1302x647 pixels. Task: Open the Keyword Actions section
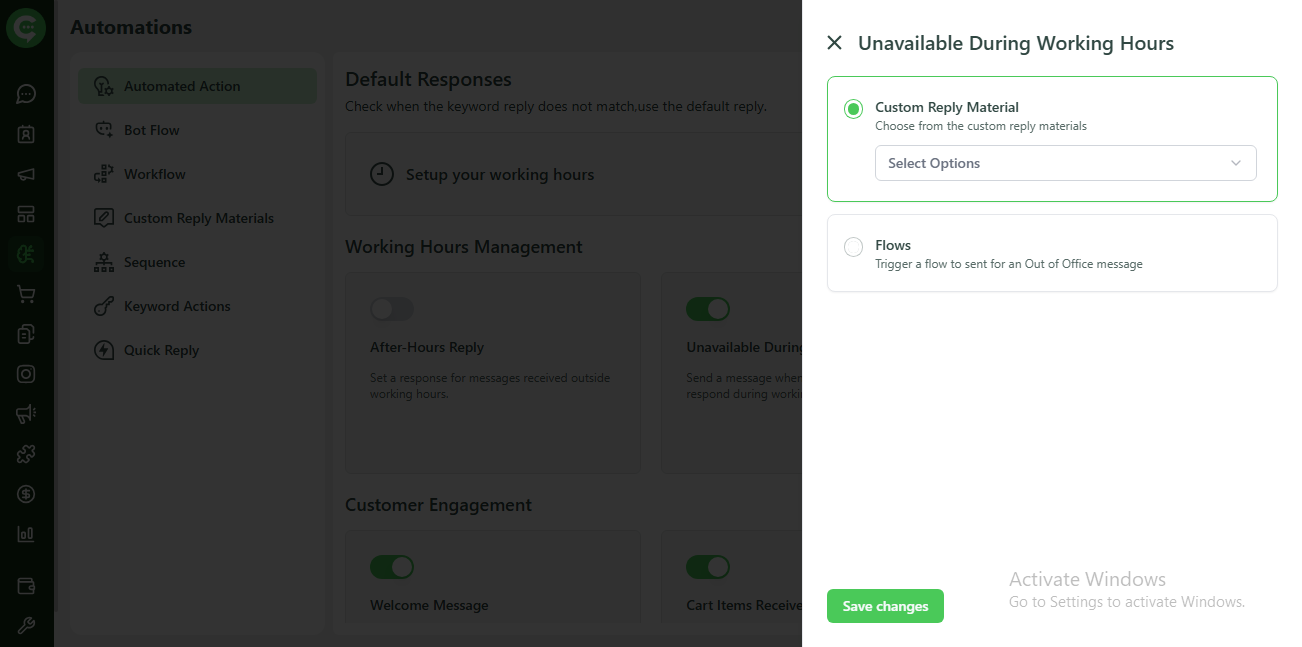coord(176,305)
